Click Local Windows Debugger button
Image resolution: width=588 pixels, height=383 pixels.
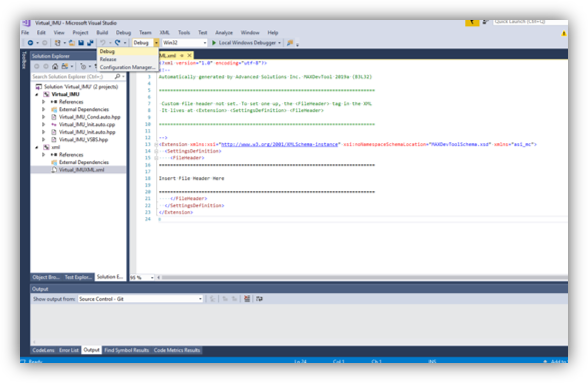tap(246, 43)
